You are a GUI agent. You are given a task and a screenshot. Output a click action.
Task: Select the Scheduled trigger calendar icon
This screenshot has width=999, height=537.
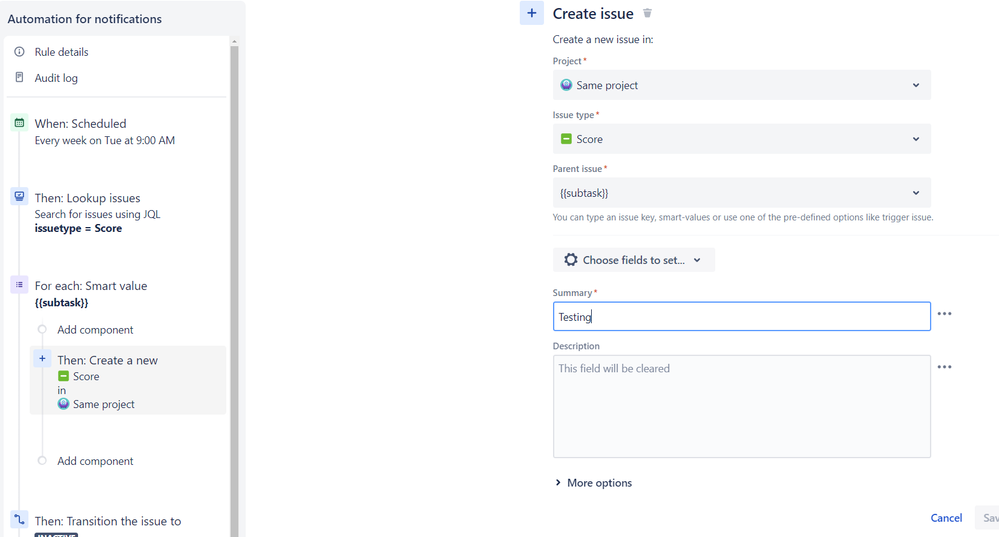[20, 123]
